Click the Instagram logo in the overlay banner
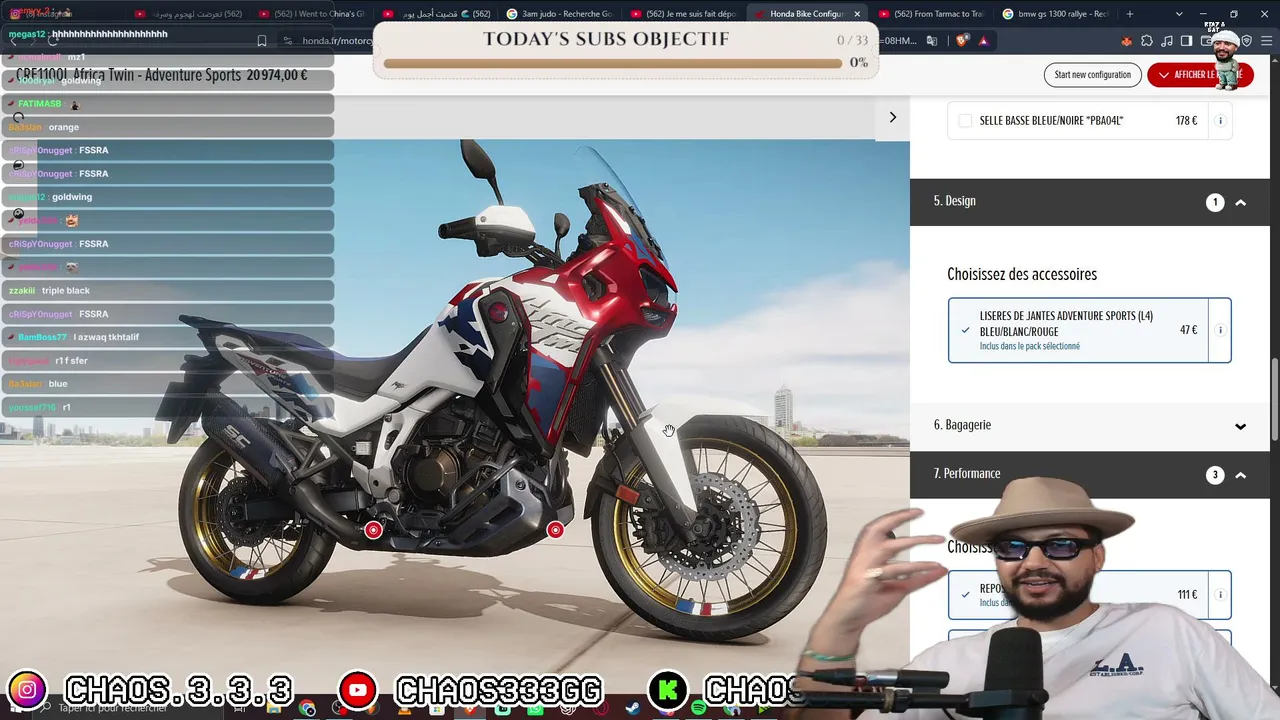 [27, 690]
